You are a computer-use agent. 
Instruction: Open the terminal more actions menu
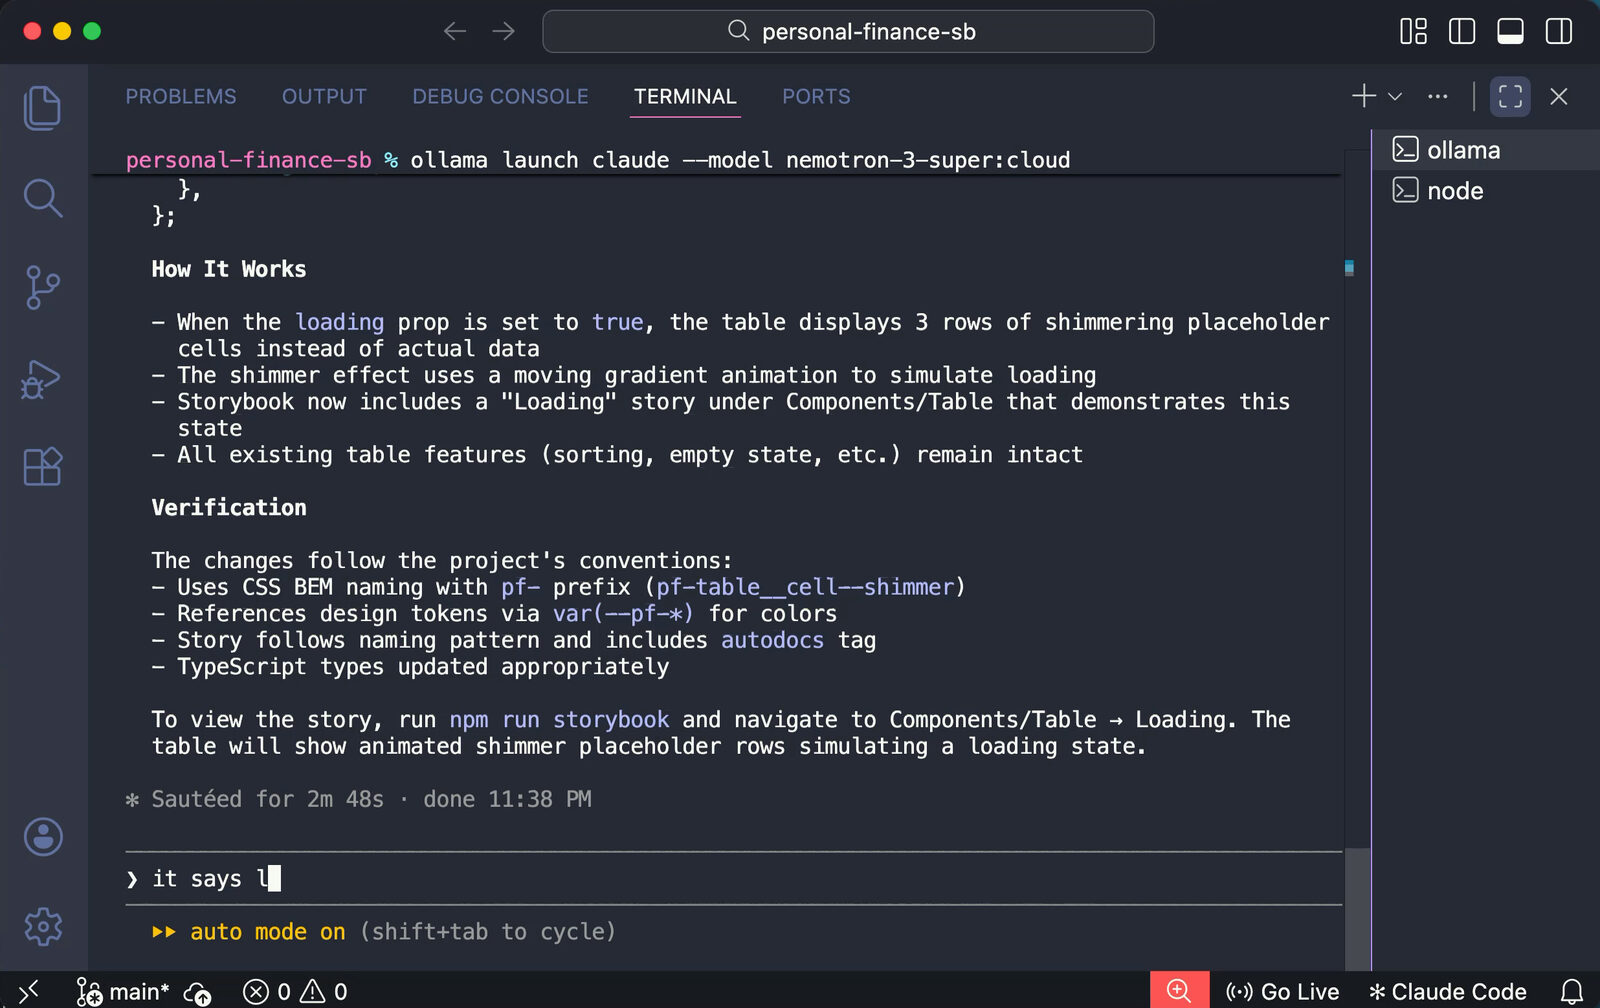point(1438,96)
